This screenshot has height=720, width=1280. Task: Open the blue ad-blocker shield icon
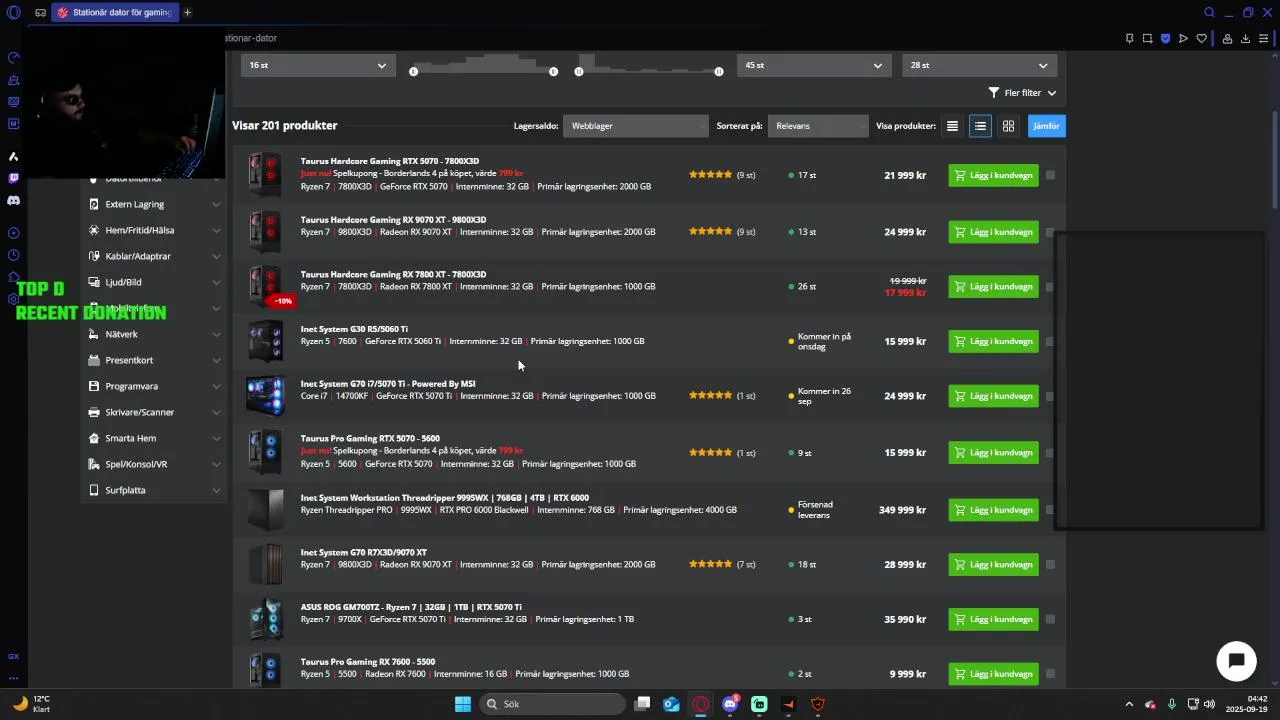[x=1165, y=39]
